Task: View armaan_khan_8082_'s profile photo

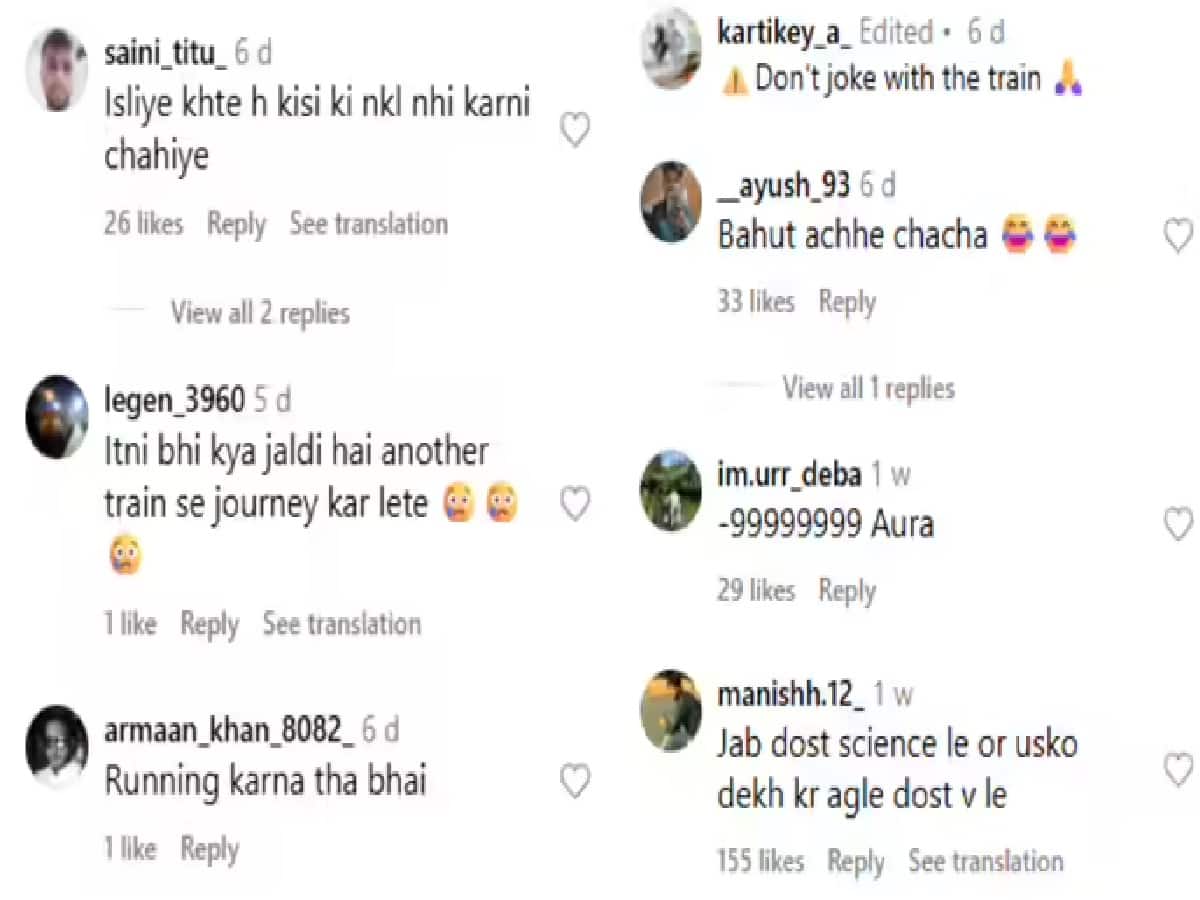Action: (57, 748)
